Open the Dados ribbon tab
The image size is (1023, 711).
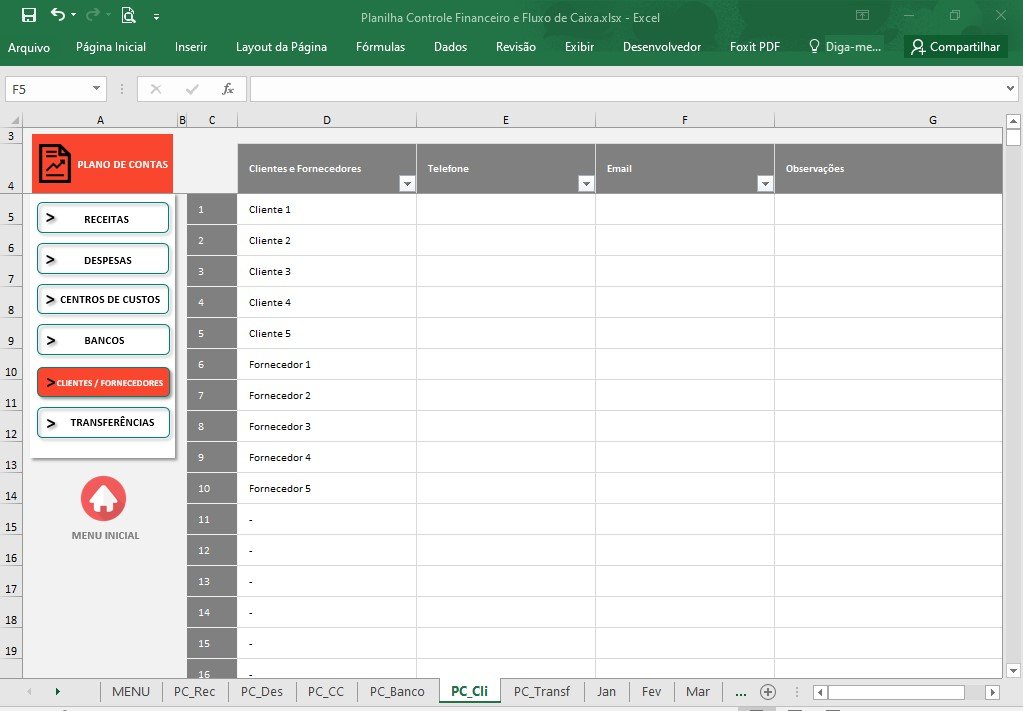pyautogui.click(x=450, y=47)
